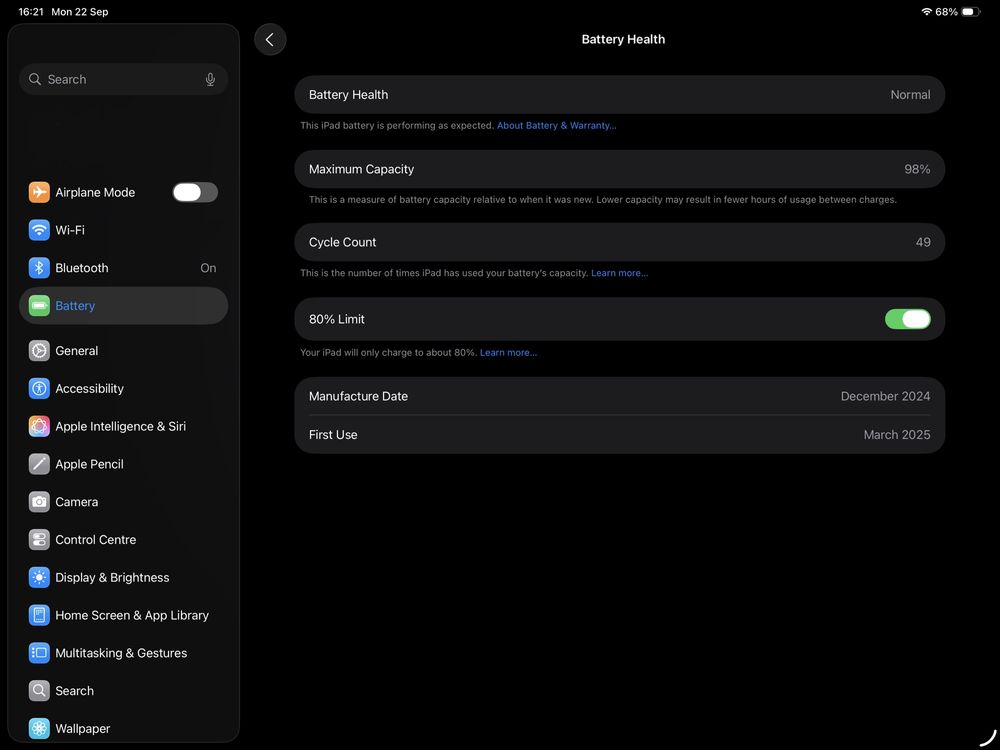Image resolution: width=1000 pixels, height=750 pixels.
Task: Tap the Bluetooth icon in sidebar
Action: (x=39, y=268)
